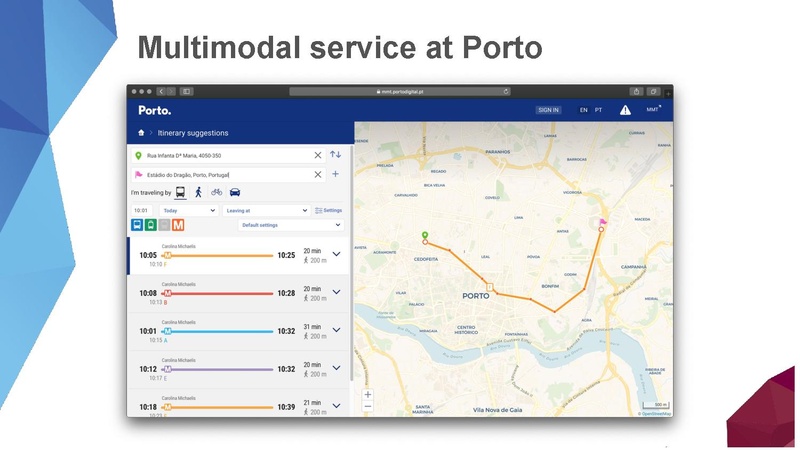Click browser forward button

pyautogui.click(x=171, y=91)
